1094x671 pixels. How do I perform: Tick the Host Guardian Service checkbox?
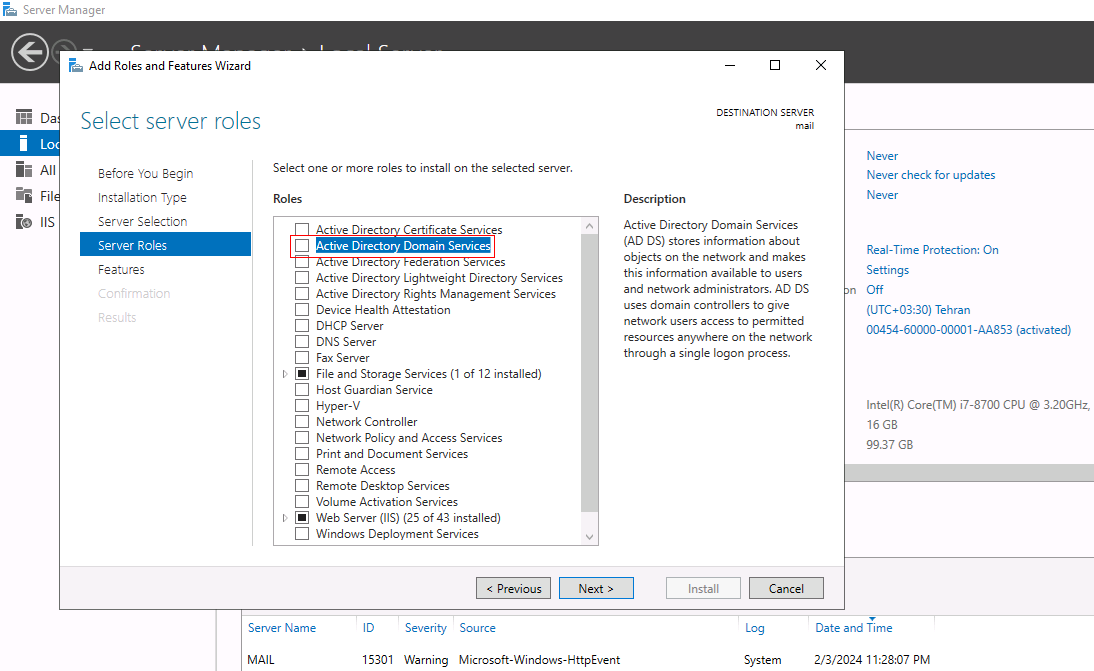302,390
